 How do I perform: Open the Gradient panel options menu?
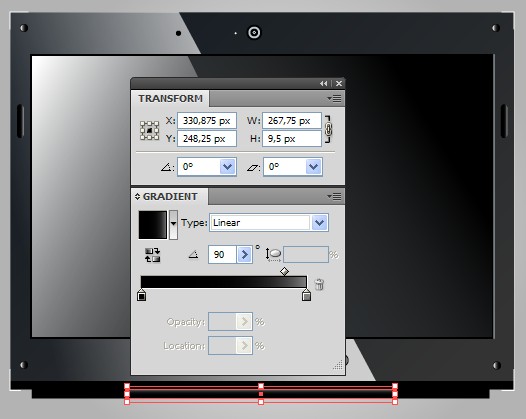tap(334, 196)
